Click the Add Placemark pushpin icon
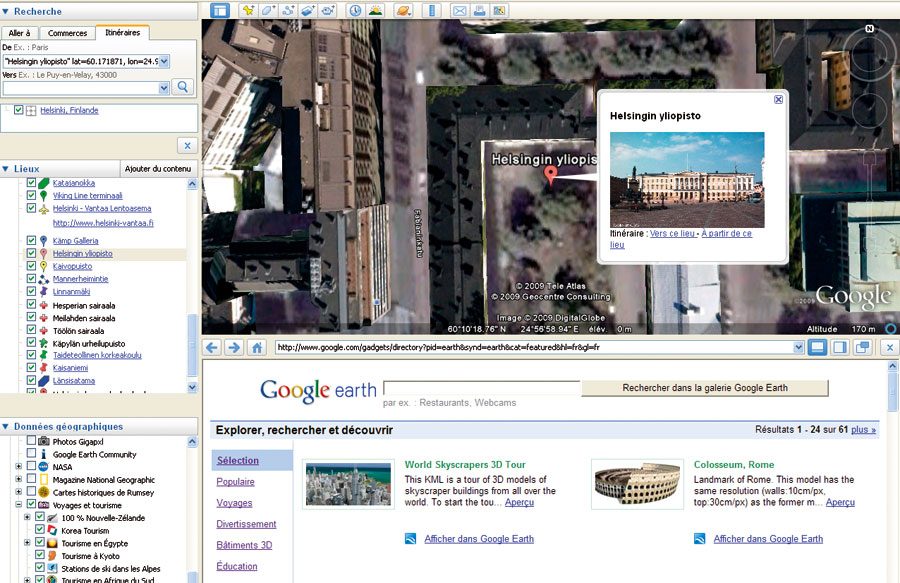The width and height of the screenshot is (900, 583). pos(245,11)
